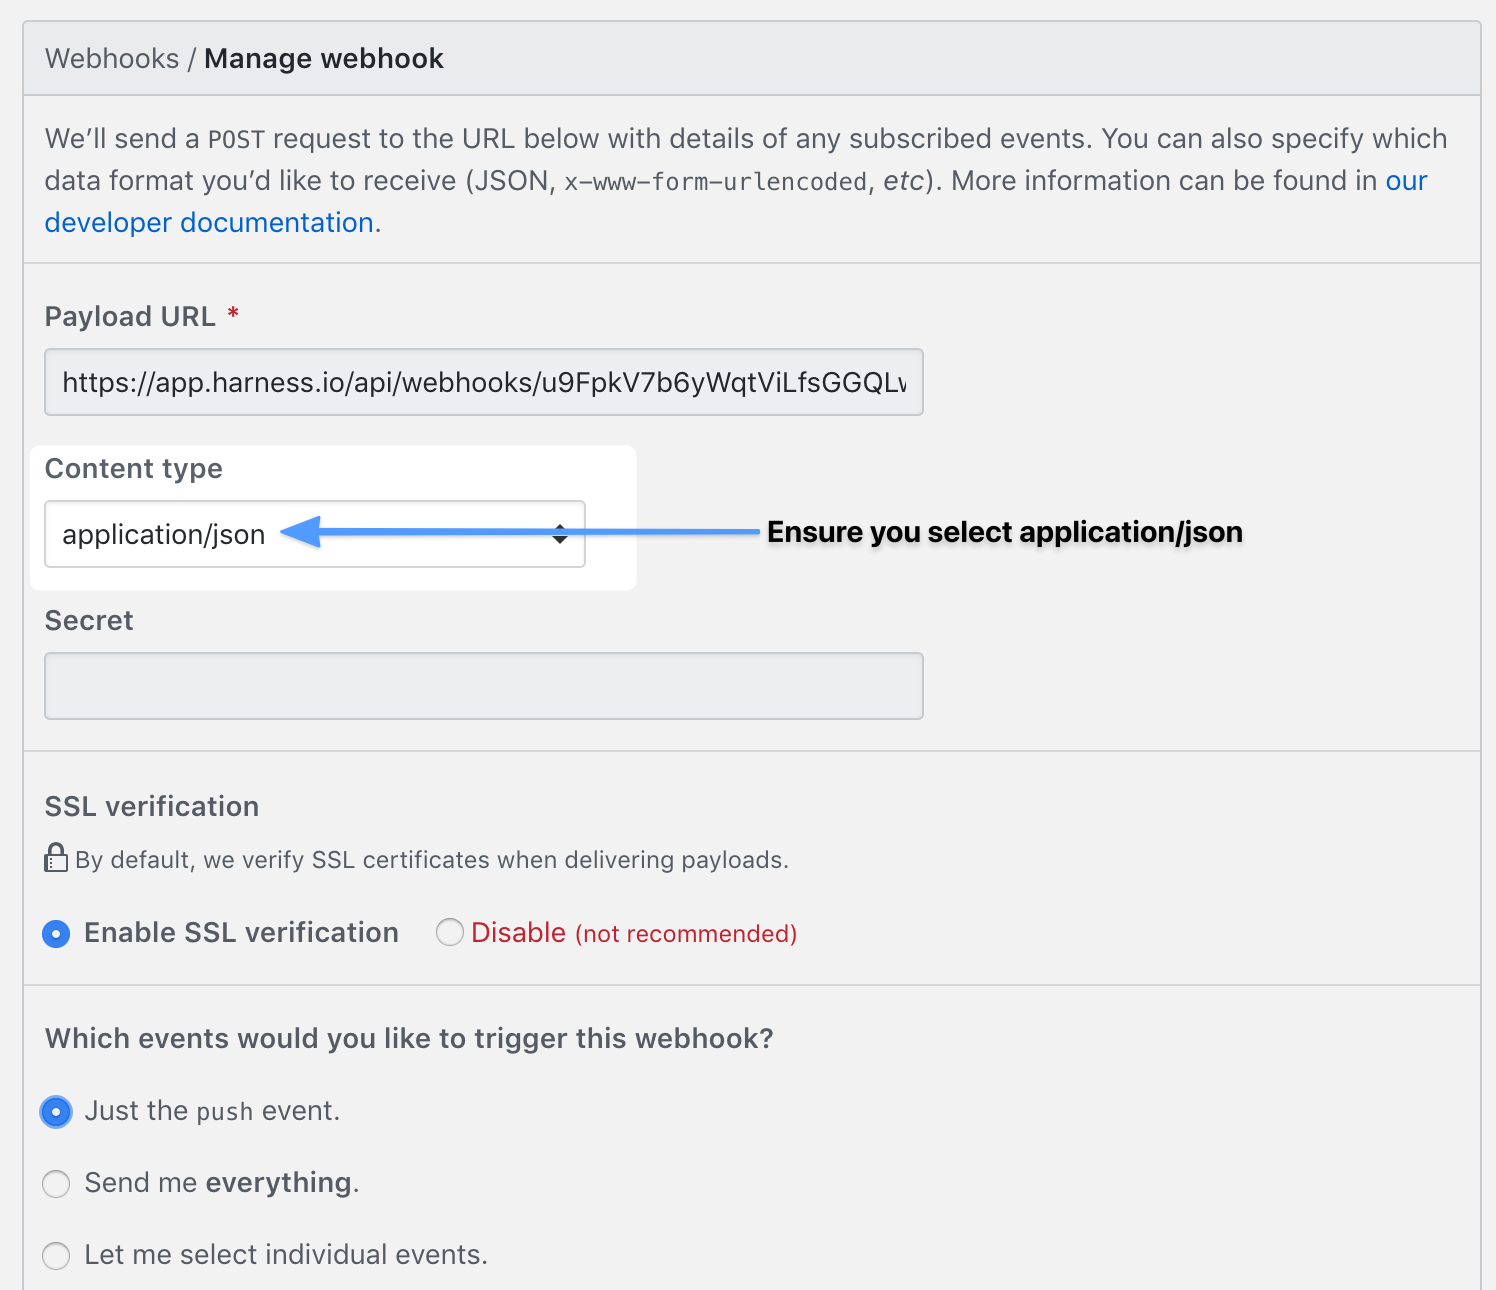The width and height of the screenshot is (1496, 1290).
Task: Click into the Payload URL field
Action: tap(484, 382)
